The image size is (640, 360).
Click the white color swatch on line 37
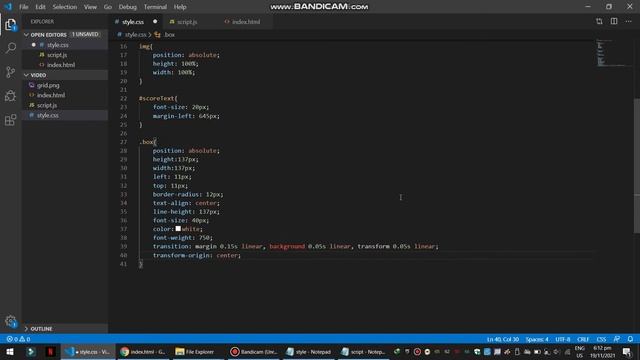[178, 229]
